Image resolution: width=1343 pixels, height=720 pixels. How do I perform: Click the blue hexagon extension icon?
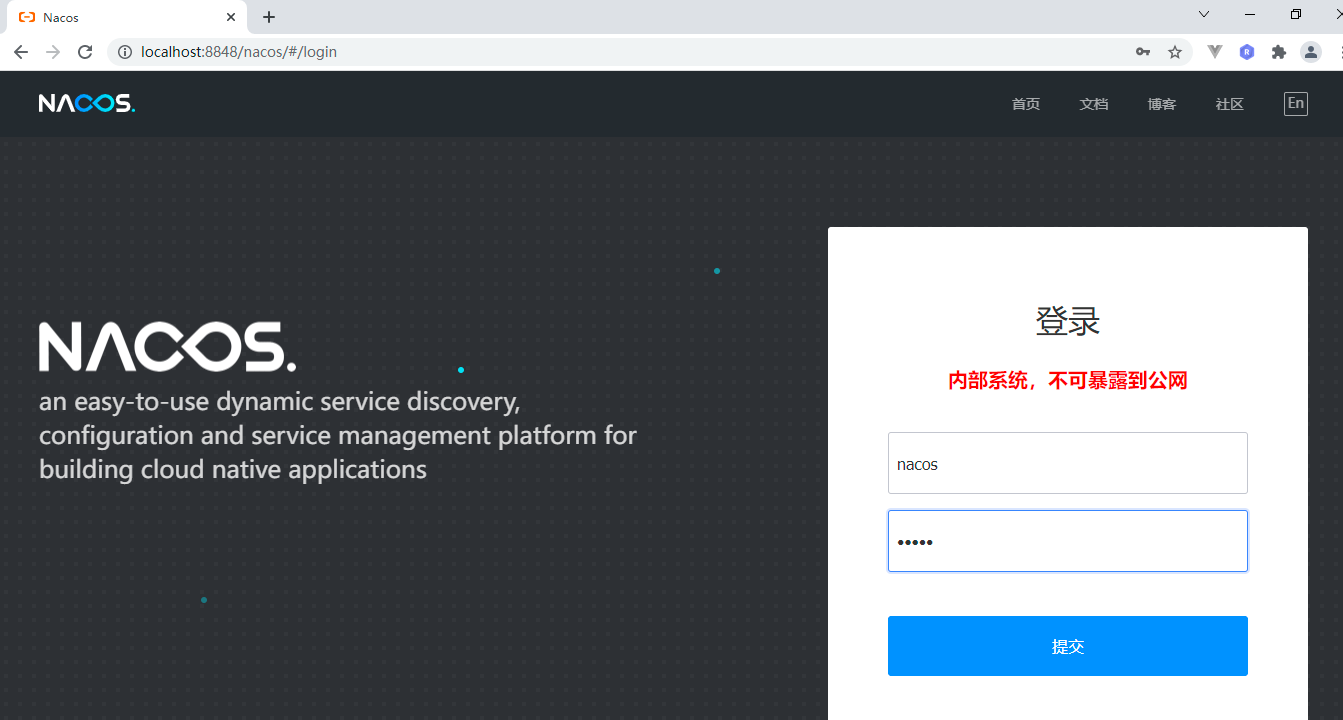coord(1247,52)
